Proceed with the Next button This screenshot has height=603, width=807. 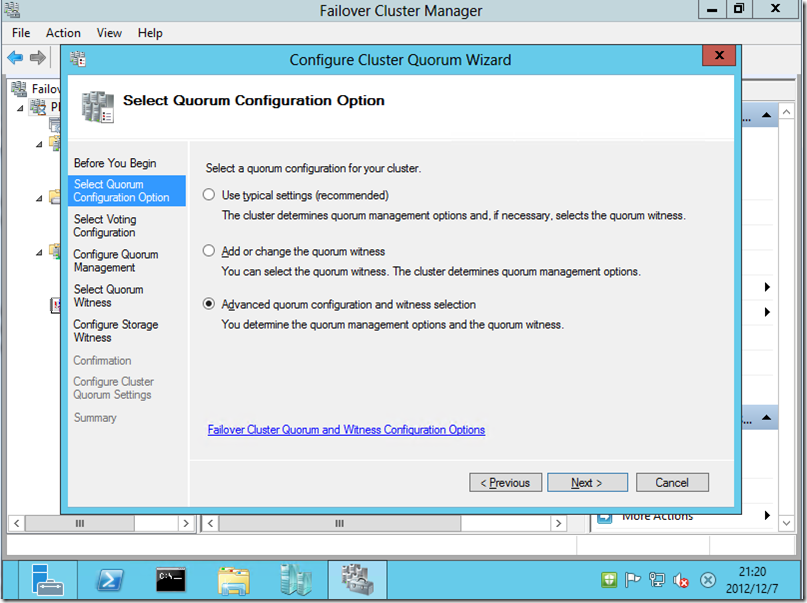point(587,483)
